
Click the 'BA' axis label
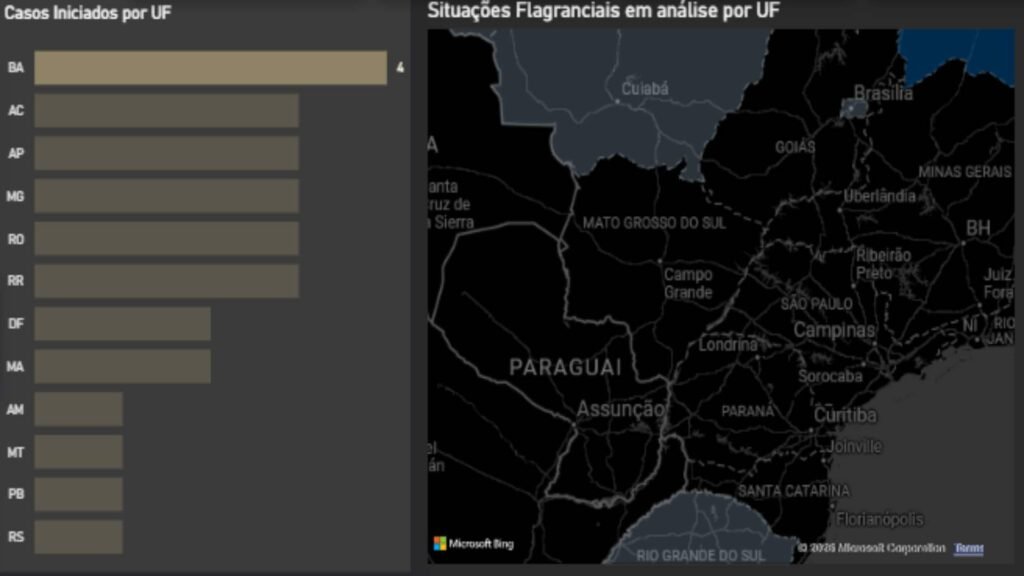[16, 68]
